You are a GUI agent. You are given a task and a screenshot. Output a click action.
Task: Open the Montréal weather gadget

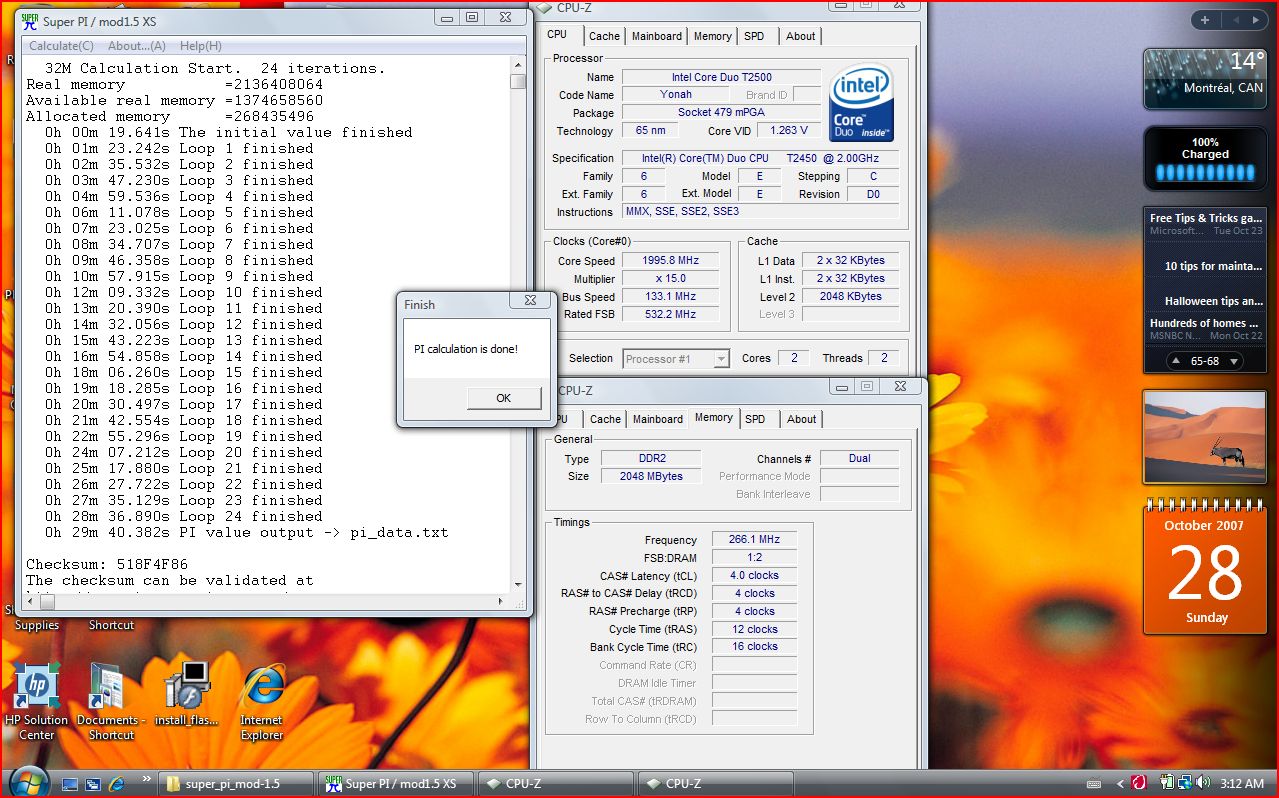1205,78
